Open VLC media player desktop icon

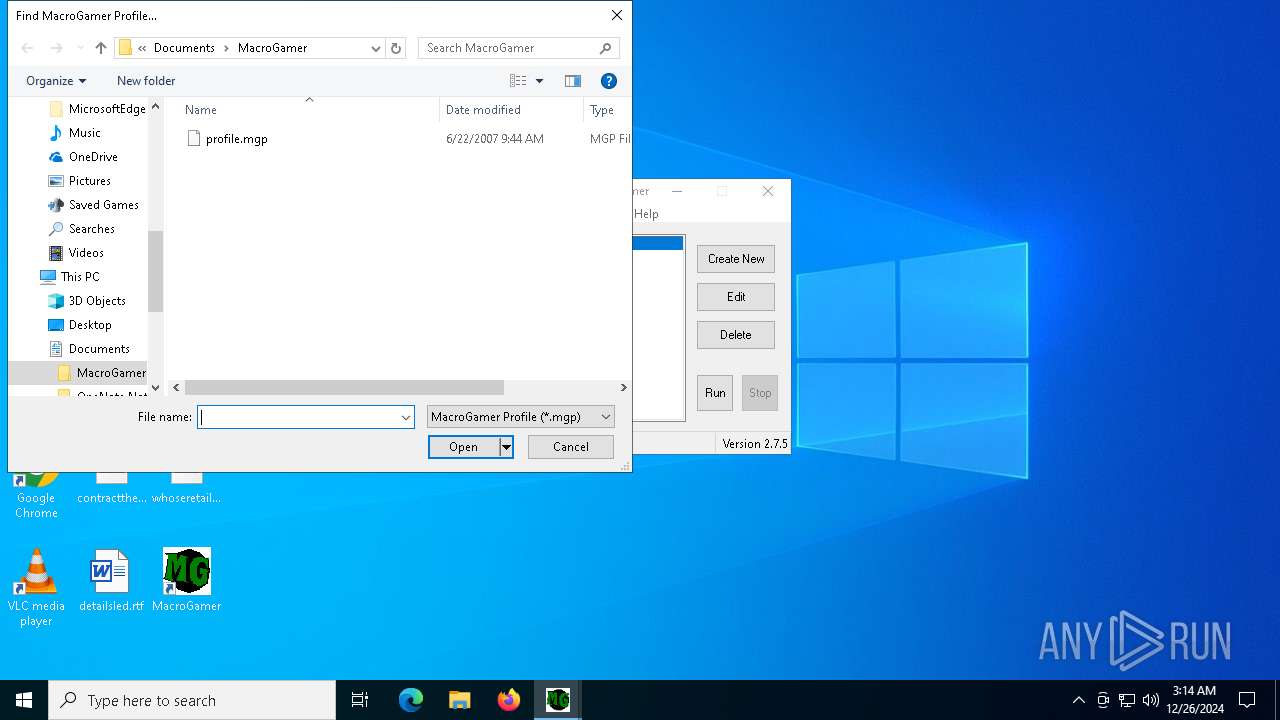click(x=36, y=588)
